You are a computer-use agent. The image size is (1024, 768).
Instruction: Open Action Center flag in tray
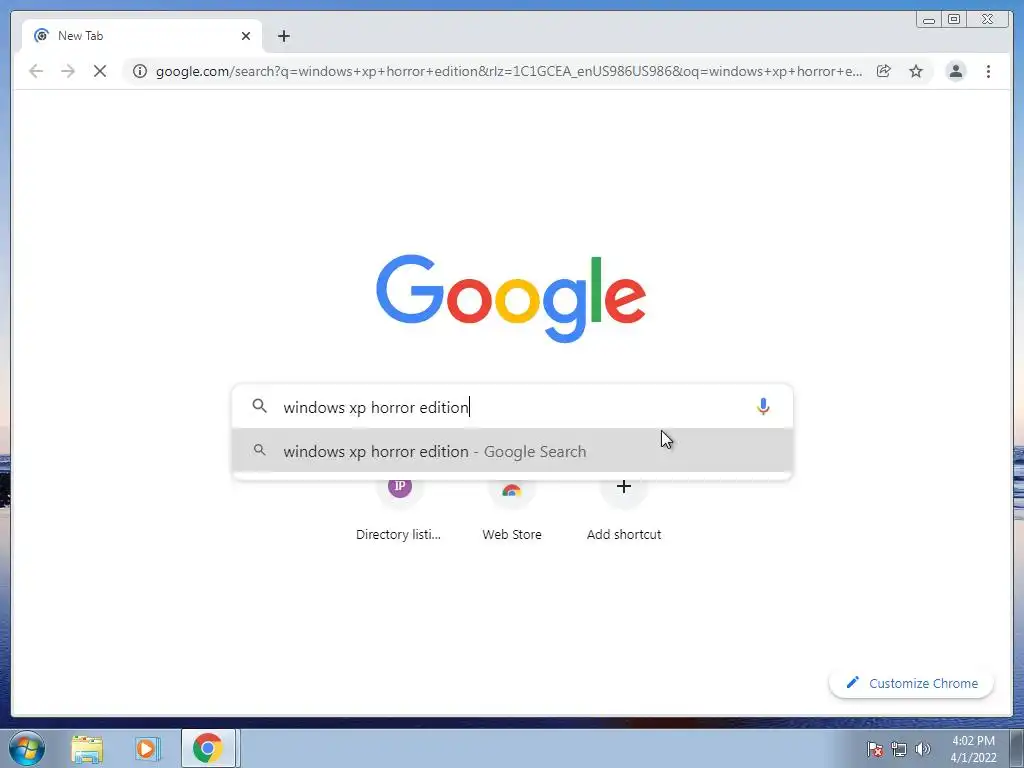coord(875,749)
